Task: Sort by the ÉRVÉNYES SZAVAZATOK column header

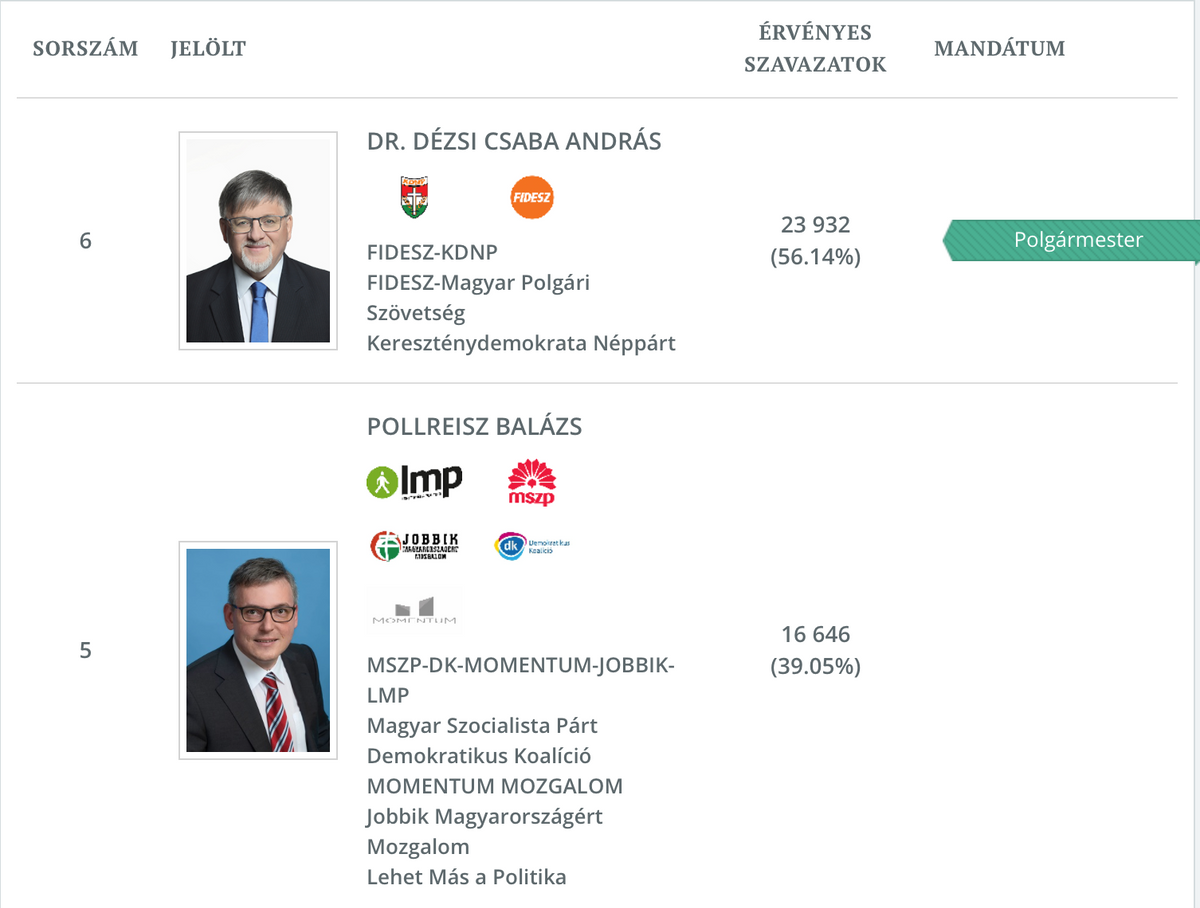Action: 815,48
